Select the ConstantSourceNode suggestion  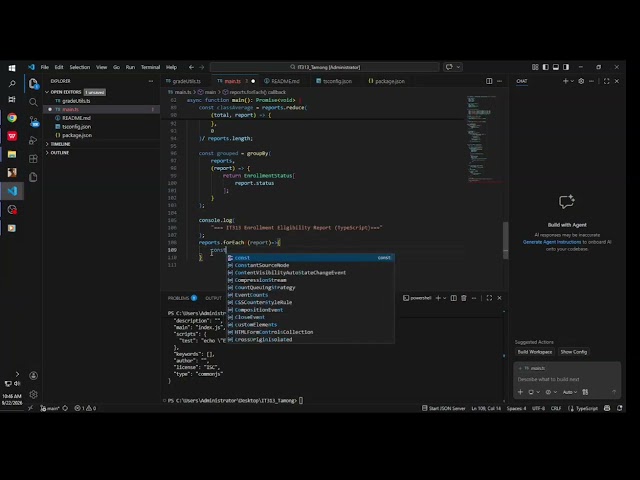point(311,265)
